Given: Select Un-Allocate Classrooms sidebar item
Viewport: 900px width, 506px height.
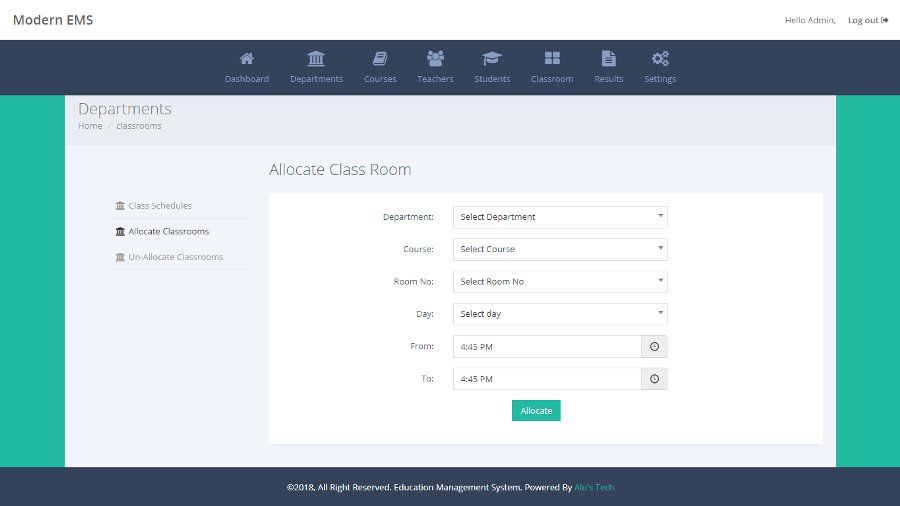Looking at the screenshot, I should (x=175, y=257).
